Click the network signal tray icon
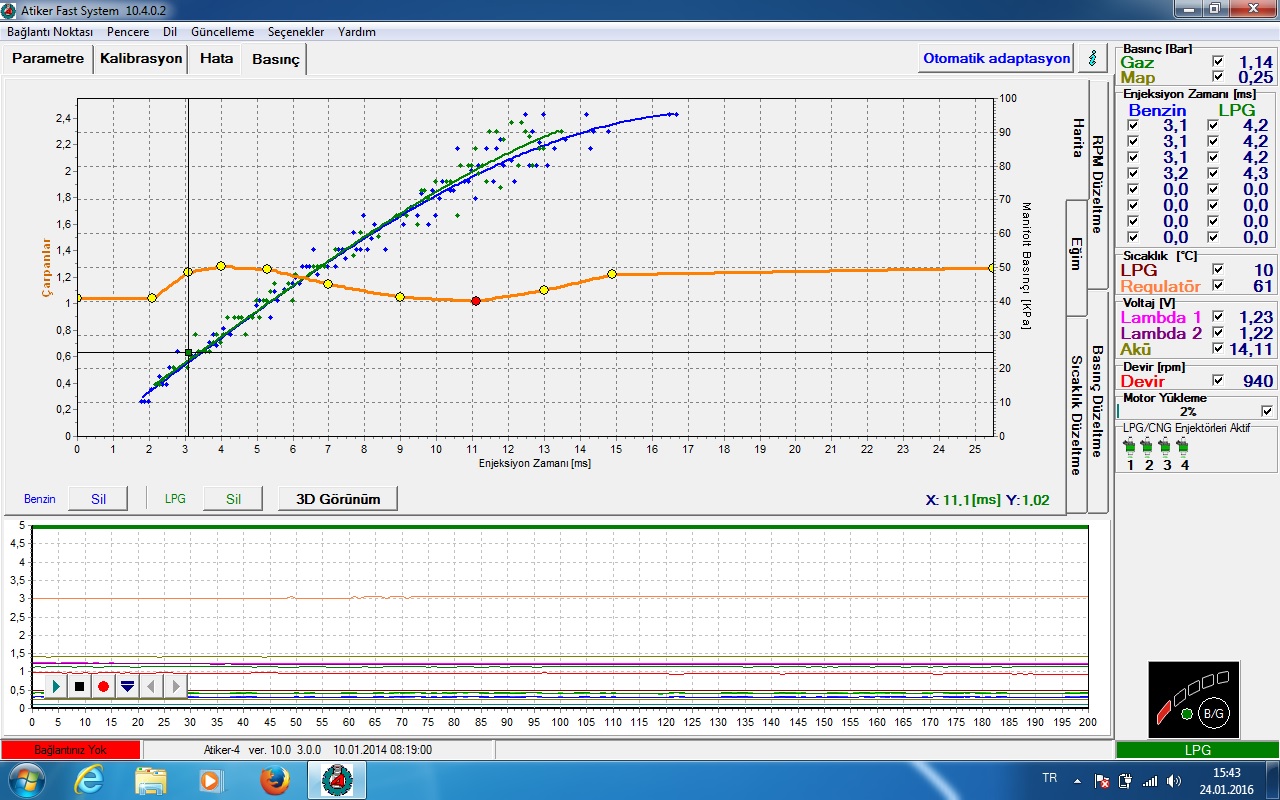This screenshot has width=1280, height=800. click(x=1150, y=780)
